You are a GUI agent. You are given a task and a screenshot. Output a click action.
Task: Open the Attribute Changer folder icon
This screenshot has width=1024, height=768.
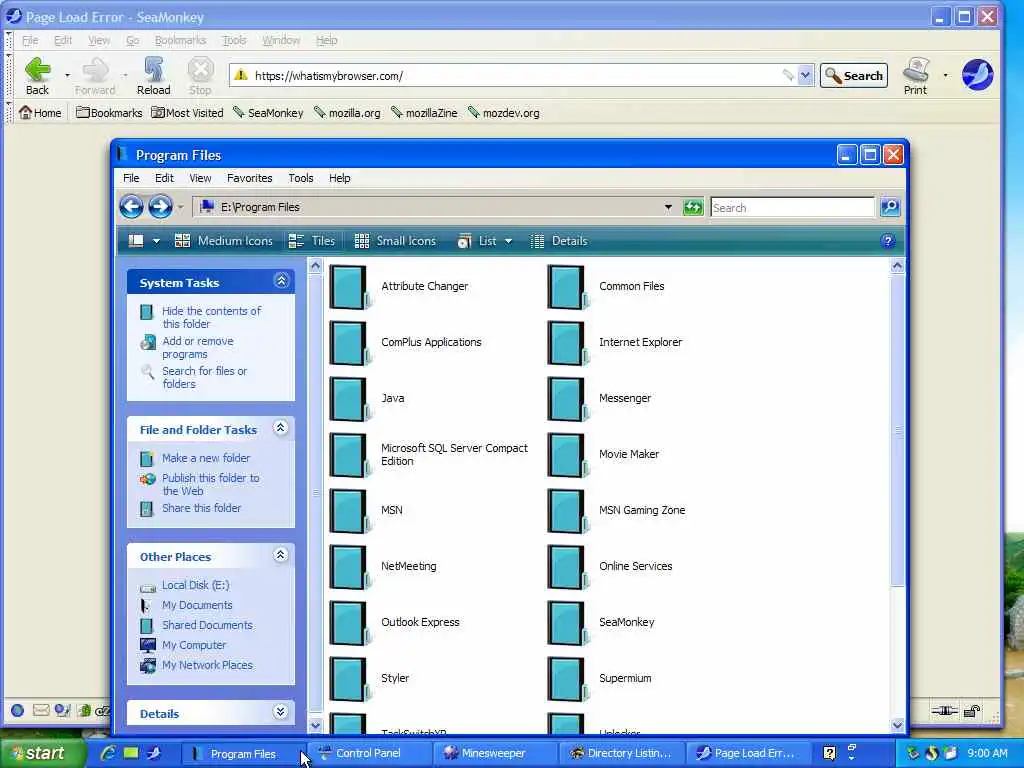tap(348, 287)
